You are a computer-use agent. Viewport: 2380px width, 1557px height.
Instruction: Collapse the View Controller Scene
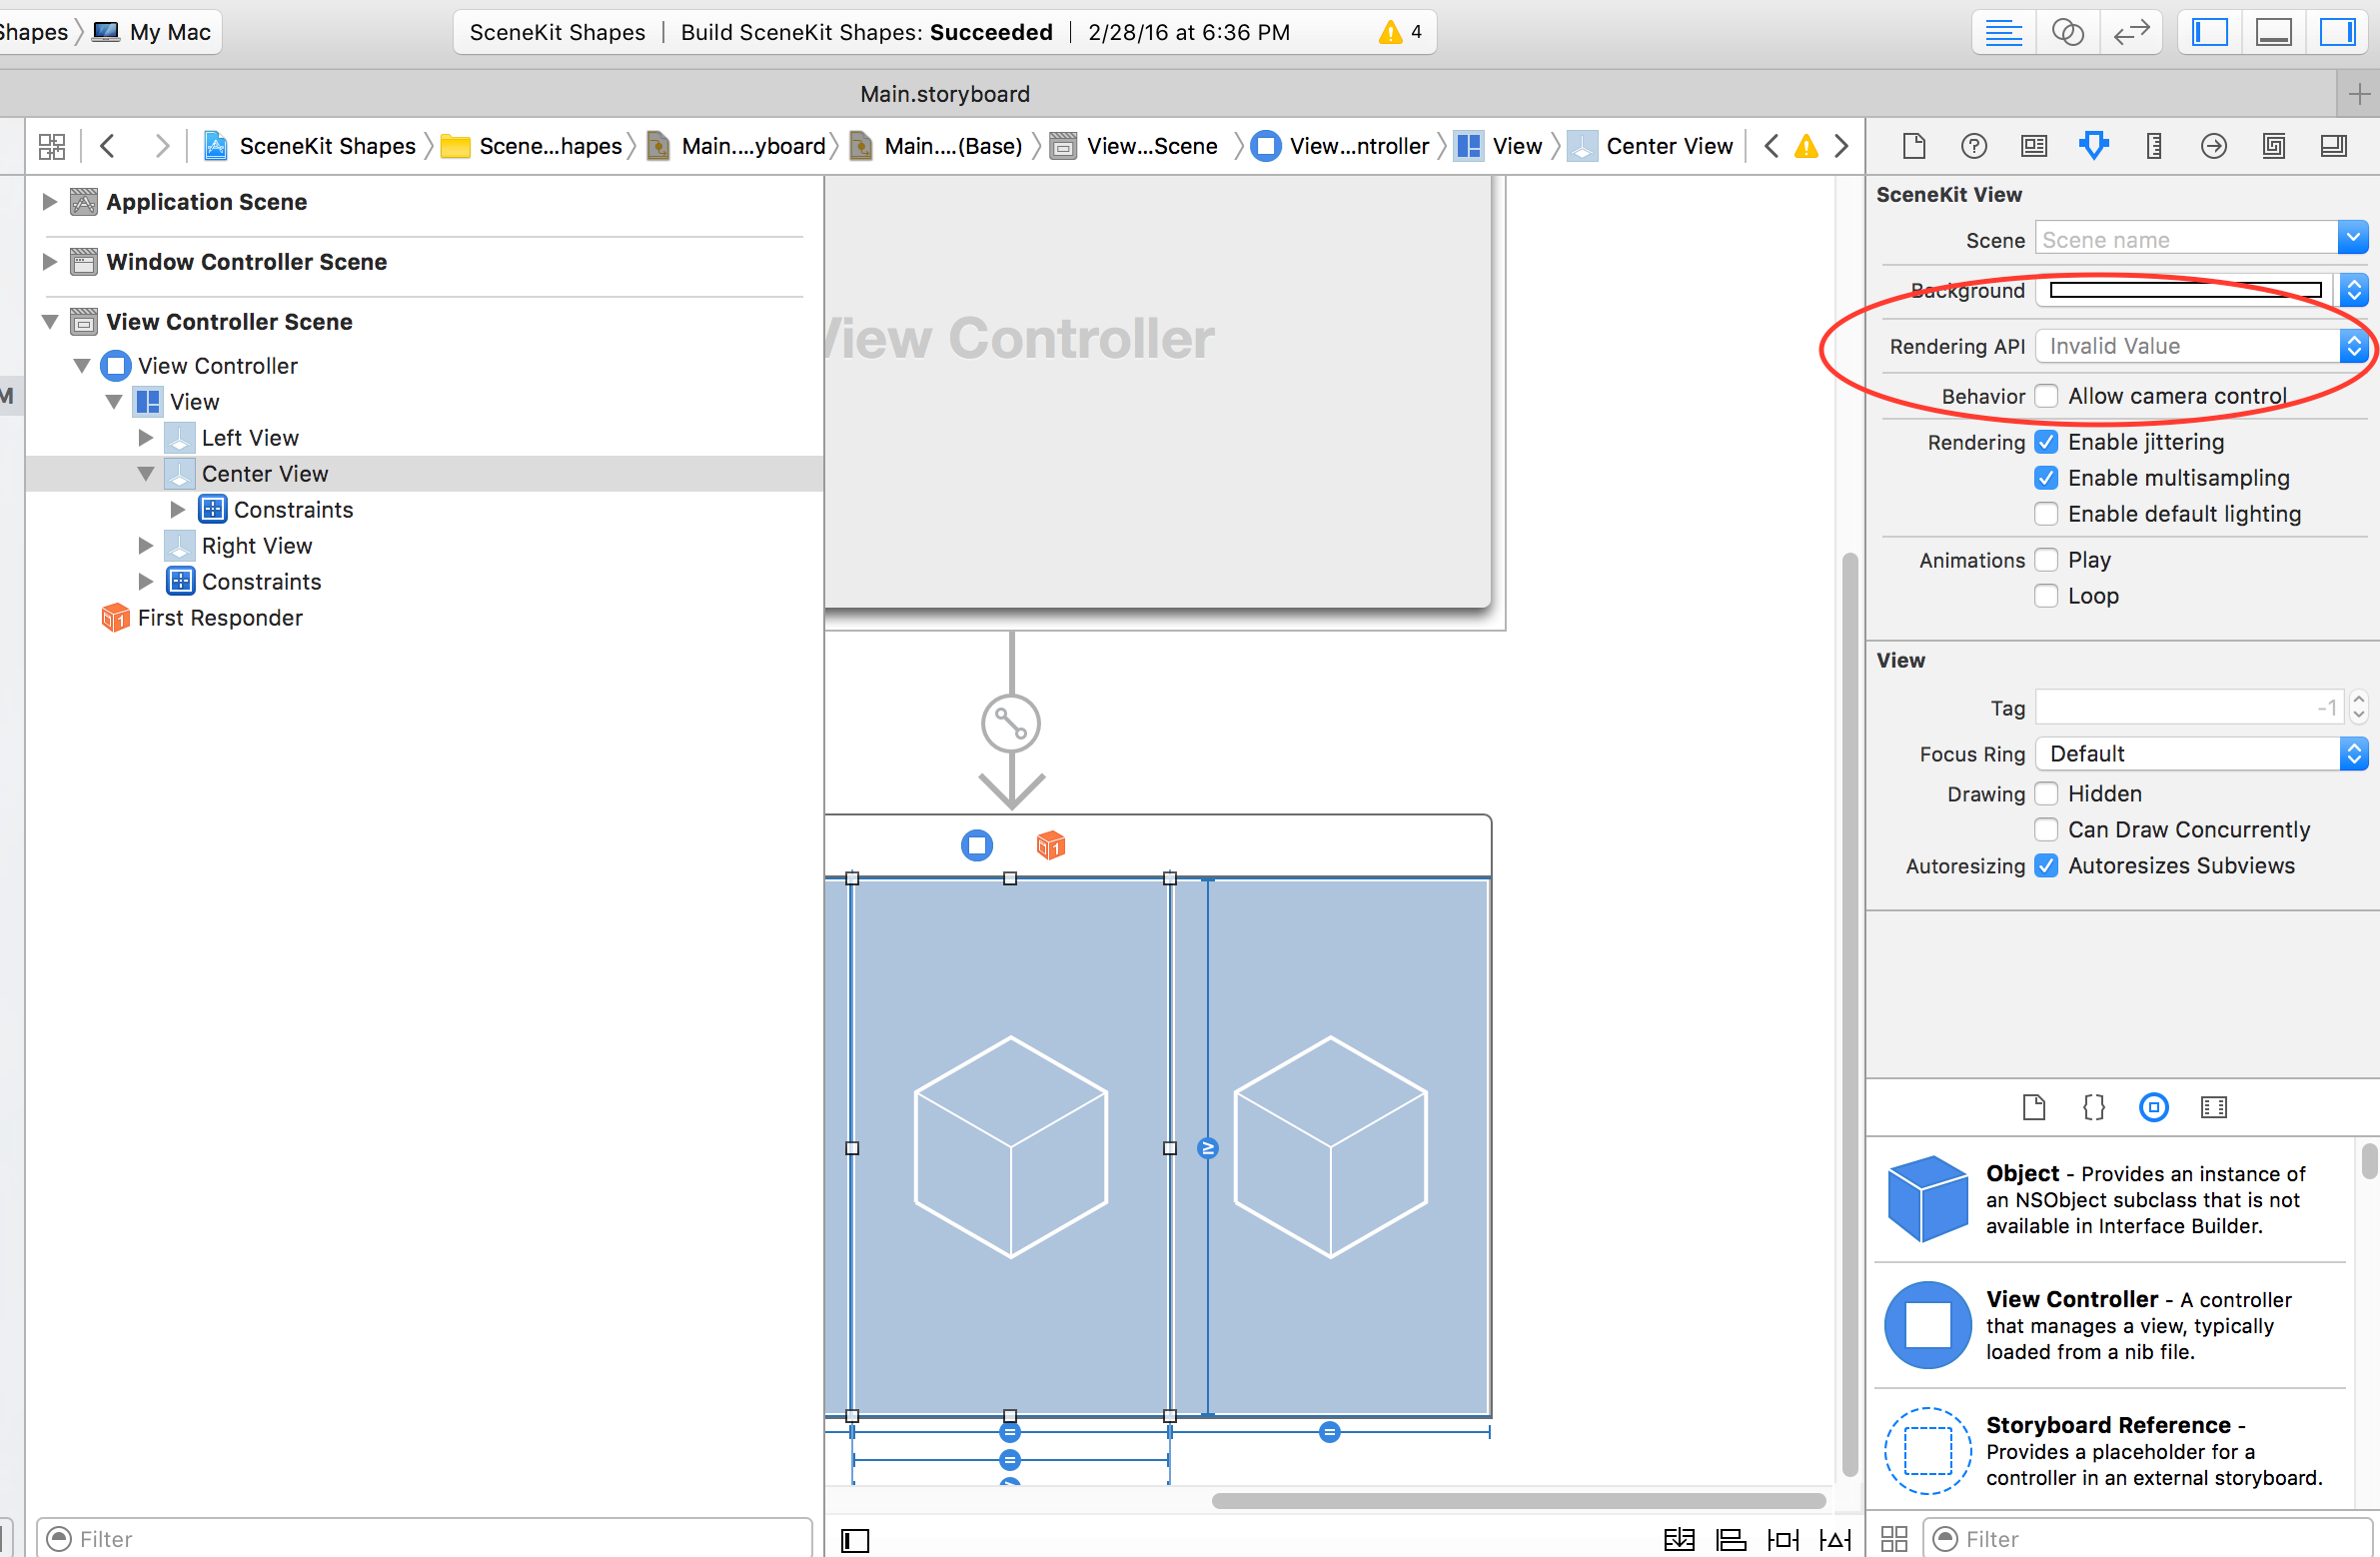(50, 322)
